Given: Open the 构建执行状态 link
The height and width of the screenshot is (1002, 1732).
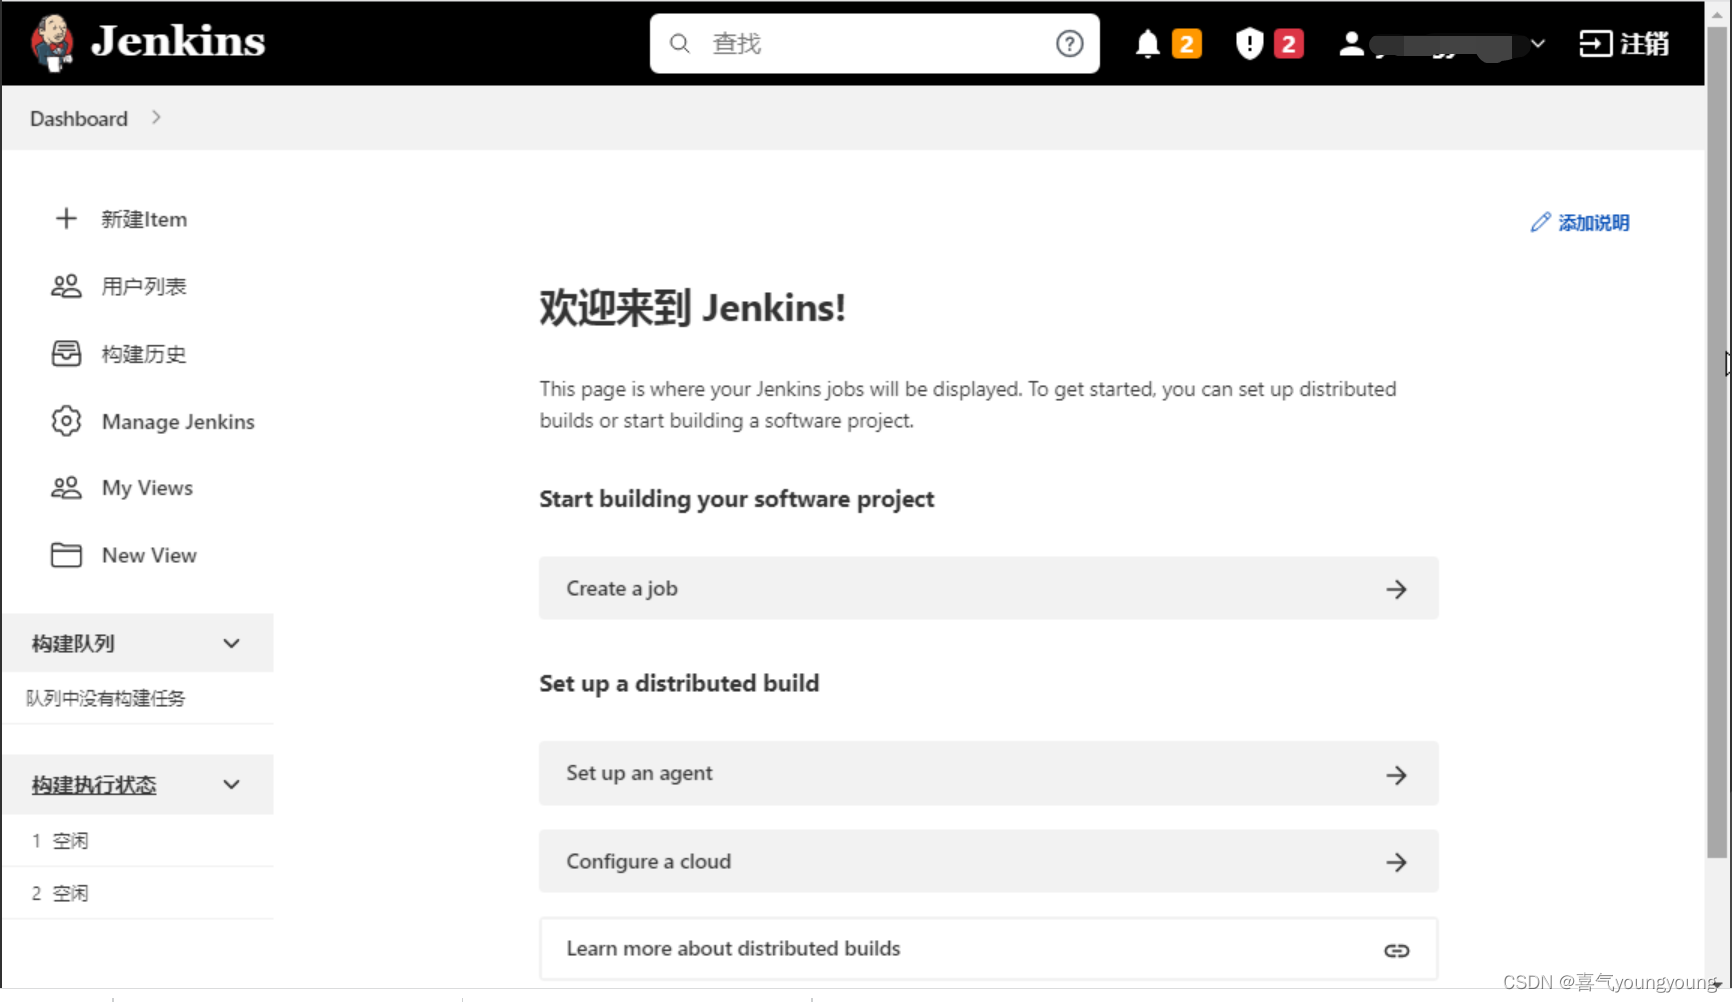Looking at the screenshot, I should coord(94,785).
